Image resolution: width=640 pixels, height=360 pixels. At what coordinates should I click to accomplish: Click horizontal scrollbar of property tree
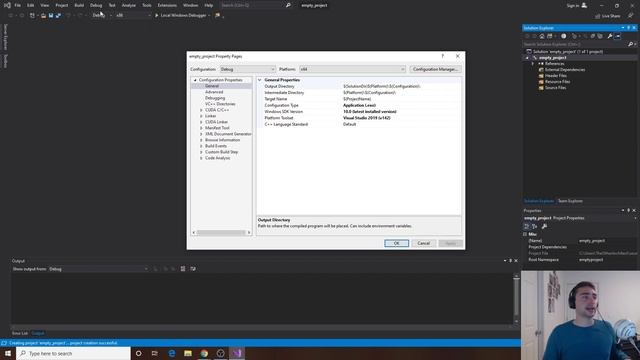221,233
